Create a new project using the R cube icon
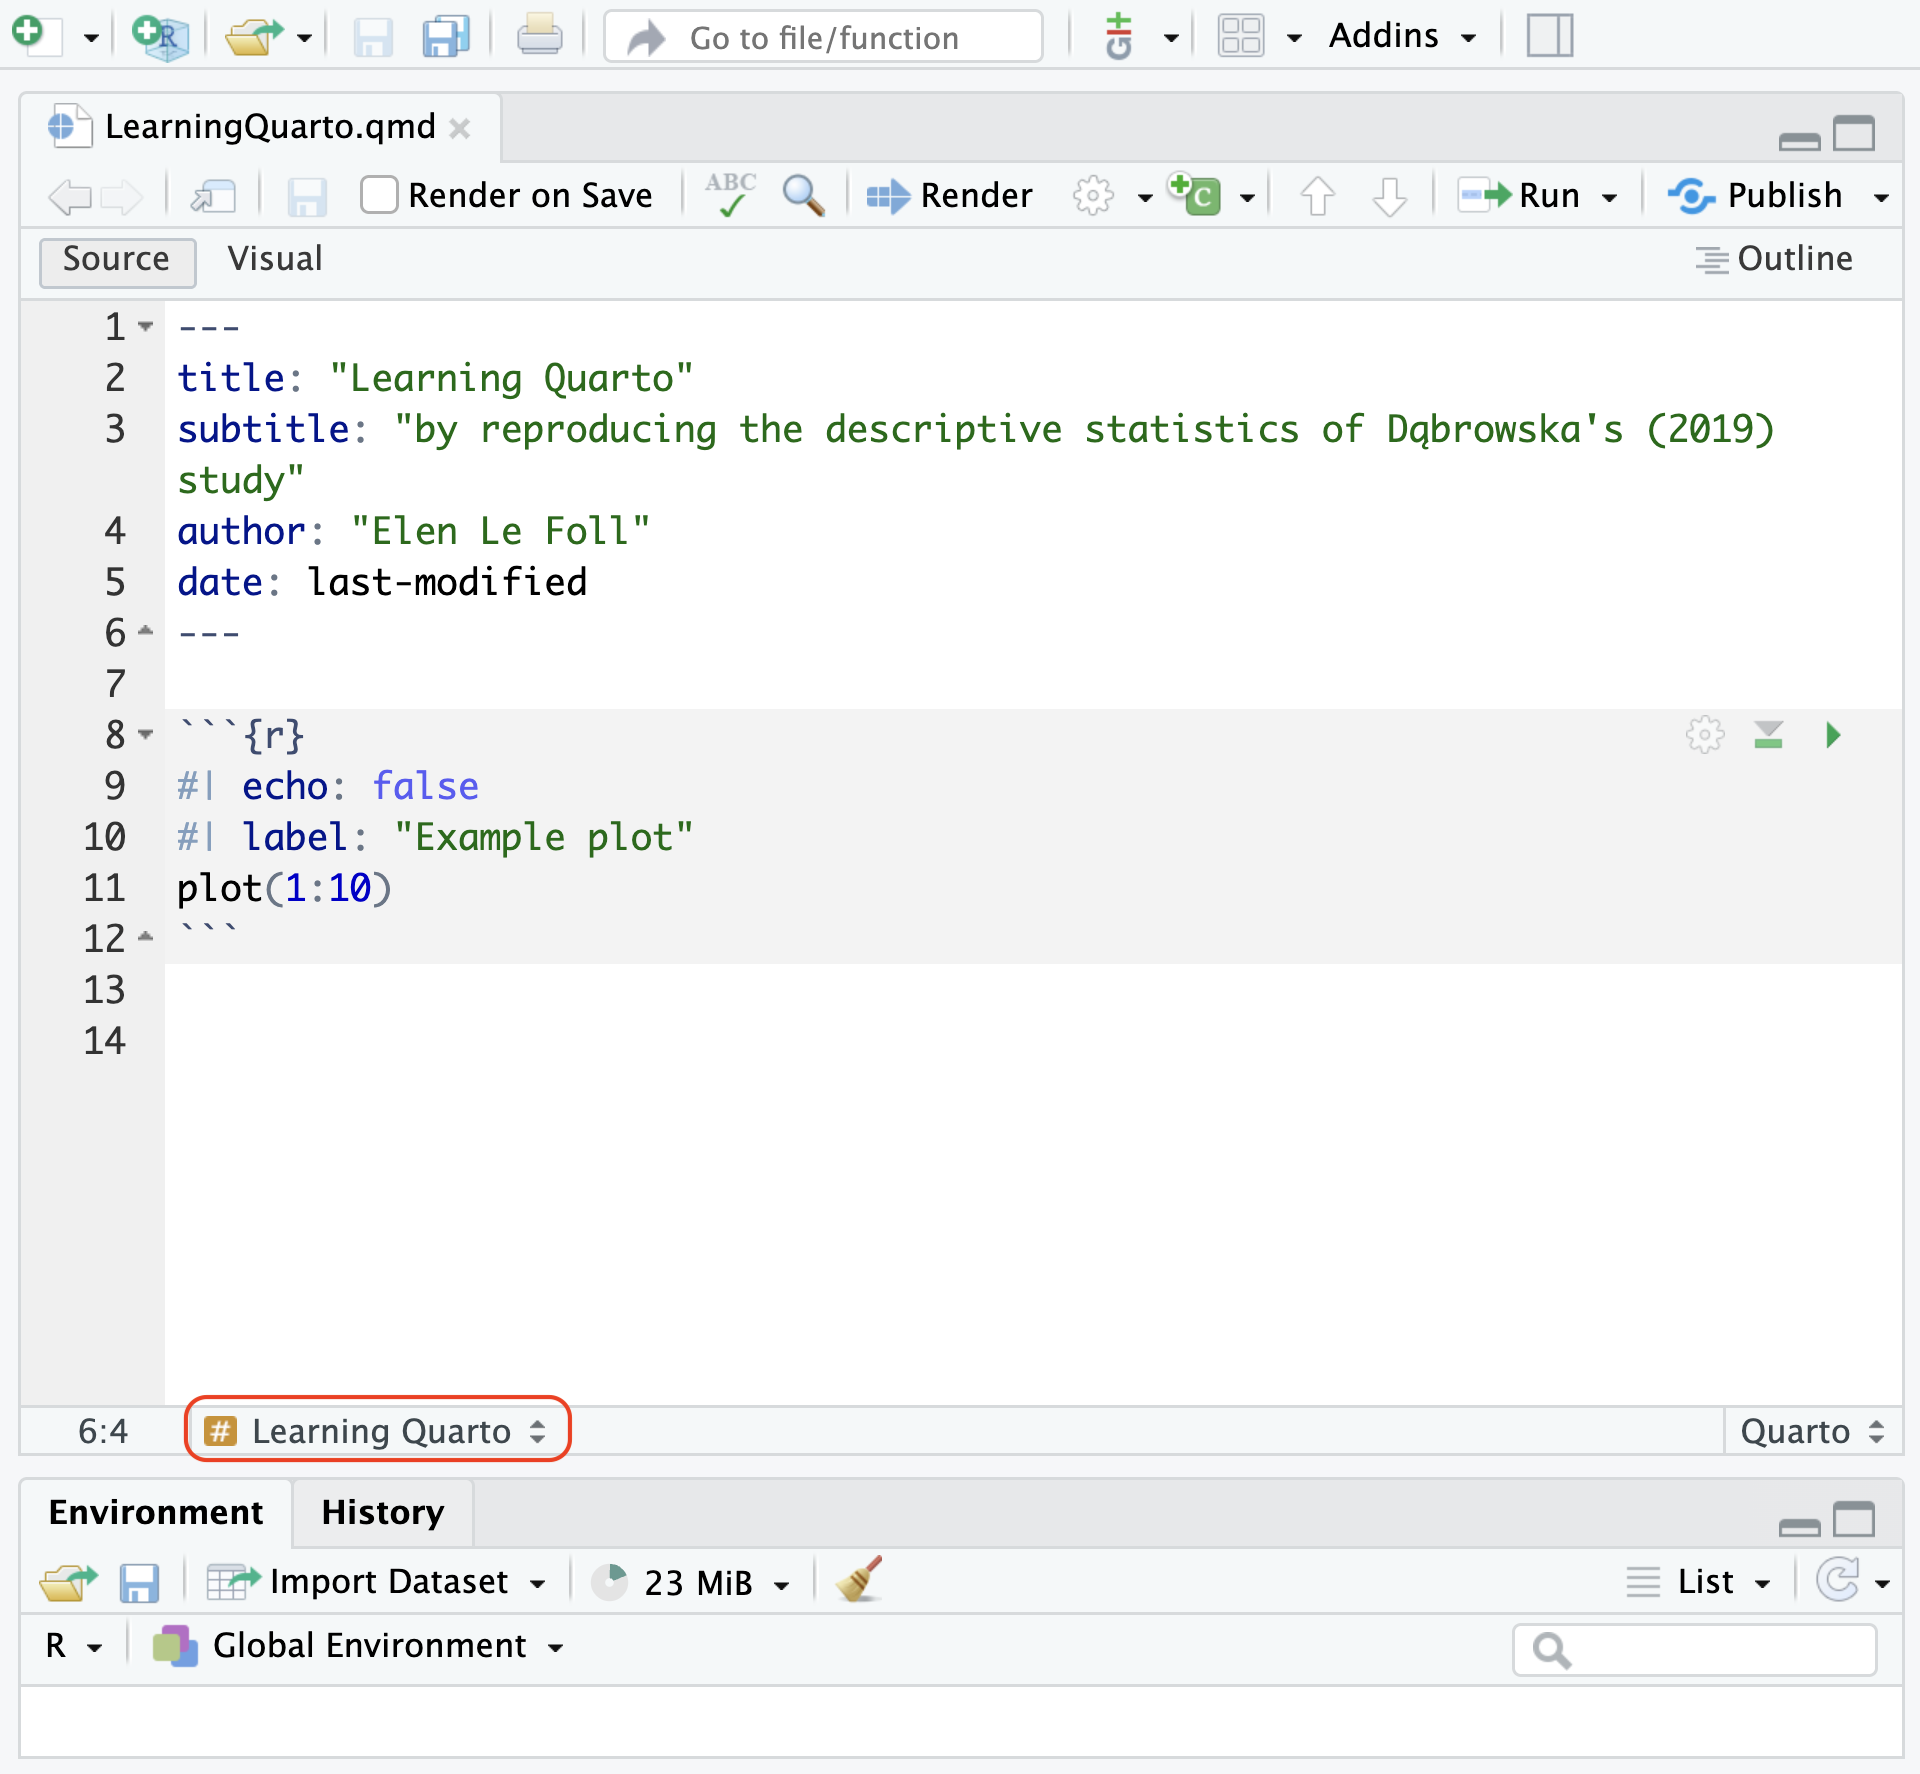 click(158, 35)
